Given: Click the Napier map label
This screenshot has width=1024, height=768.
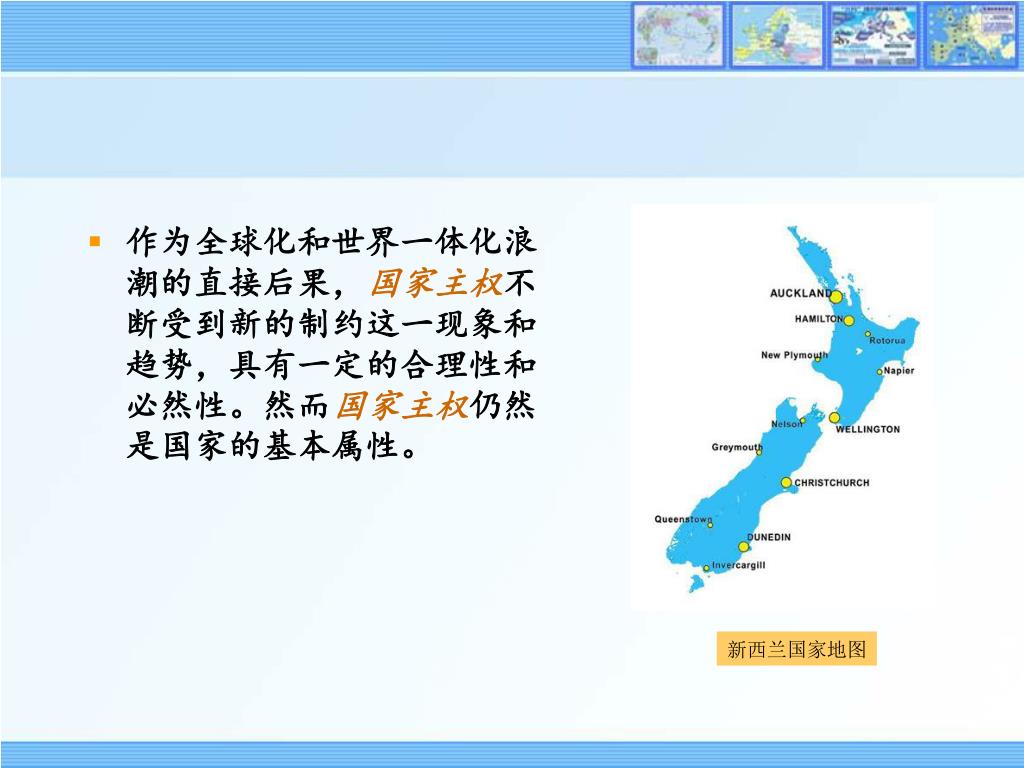Looking at the screenshot, I should tap(899, 370).
